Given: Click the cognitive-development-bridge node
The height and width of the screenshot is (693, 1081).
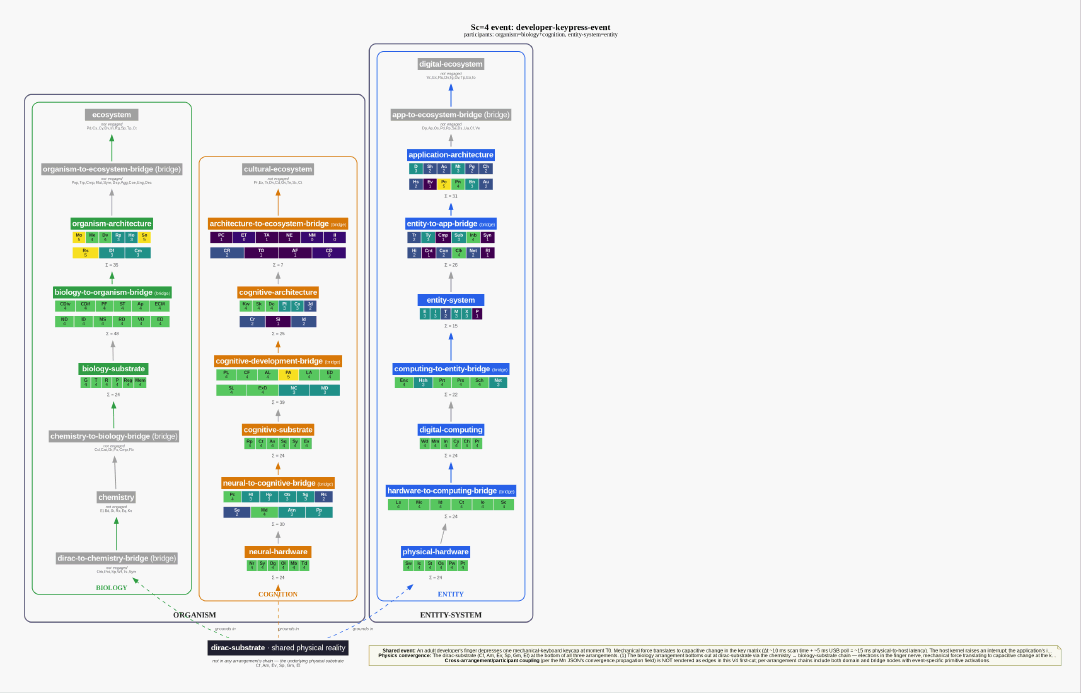Looking at the screenshot, I should click(x=278, y=361).
